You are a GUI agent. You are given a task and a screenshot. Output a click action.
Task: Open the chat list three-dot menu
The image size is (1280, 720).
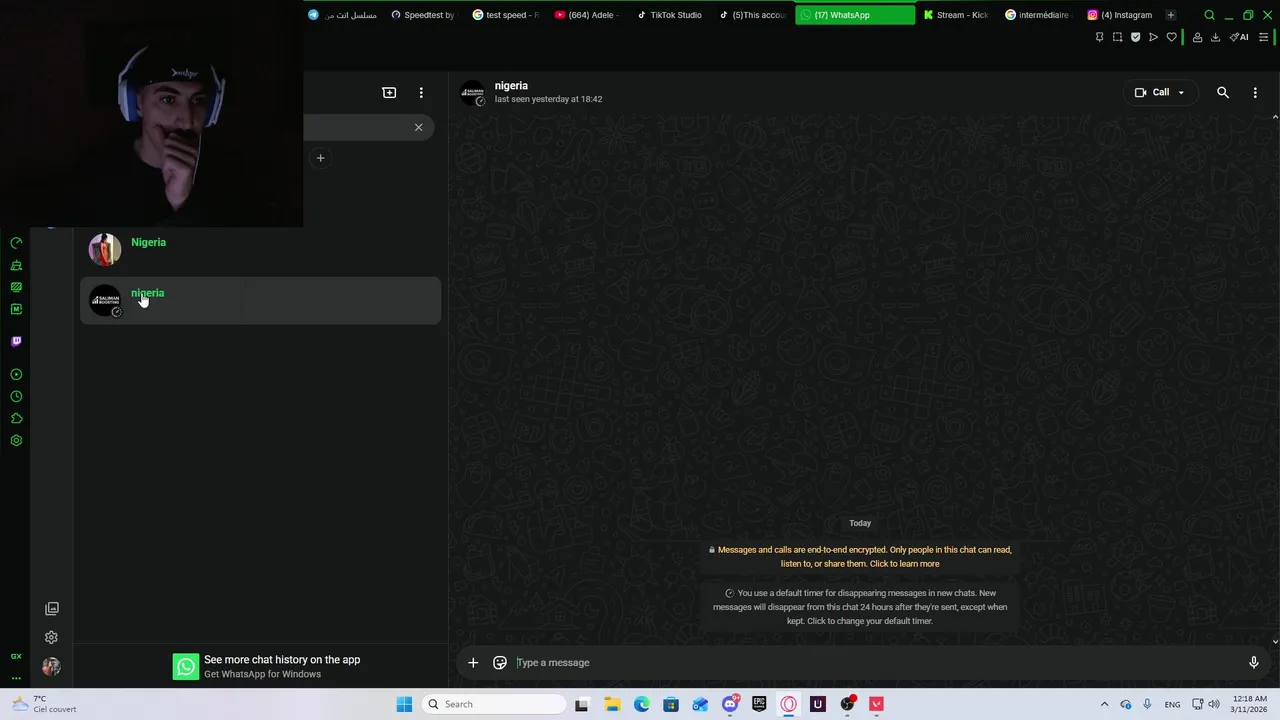tap(421, 92)
